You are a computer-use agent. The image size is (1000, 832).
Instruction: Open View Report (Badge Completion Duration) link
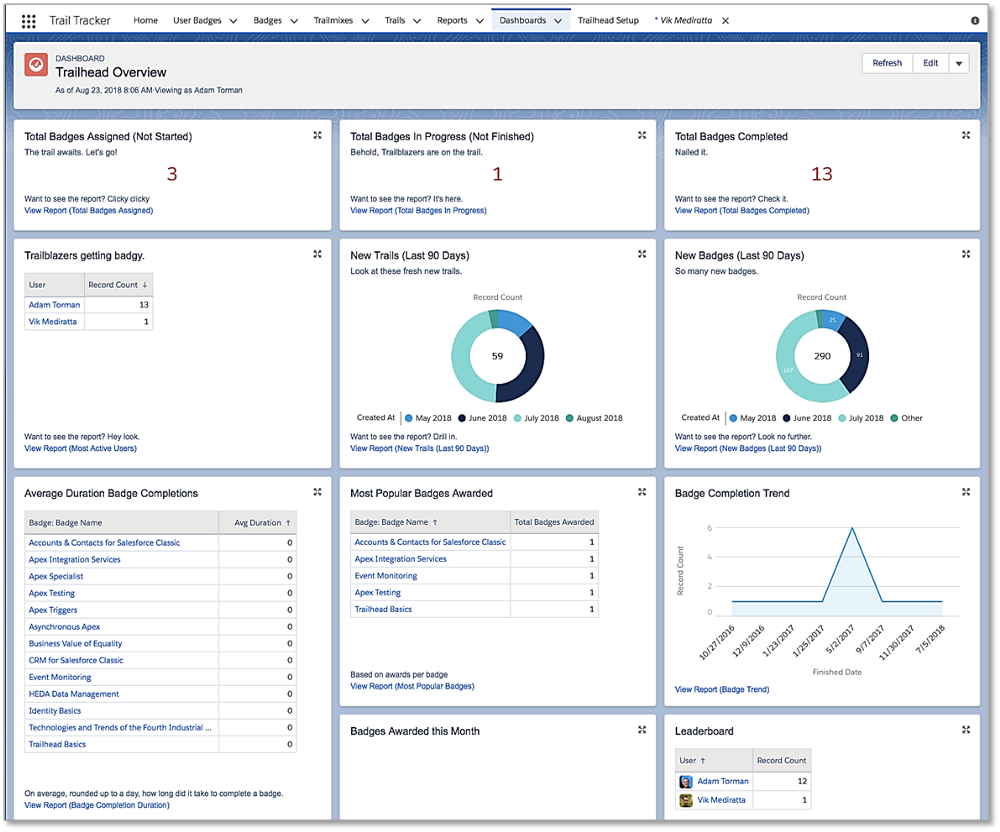click(x=97, y=805)
